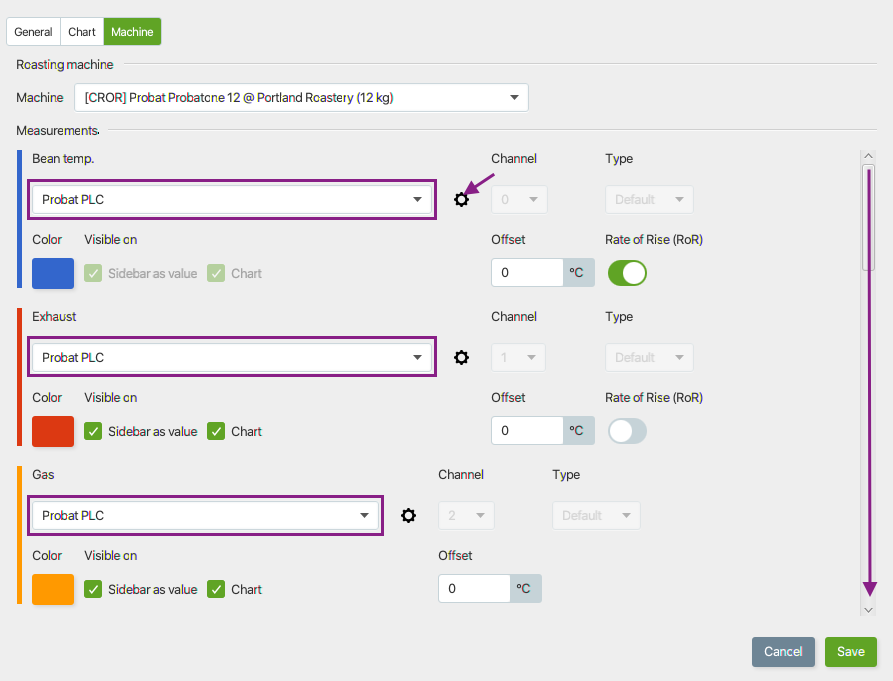Viewport: 893px width, 681px height.
Task: Open the Machine selection dropdown
Action: point(301,97)
